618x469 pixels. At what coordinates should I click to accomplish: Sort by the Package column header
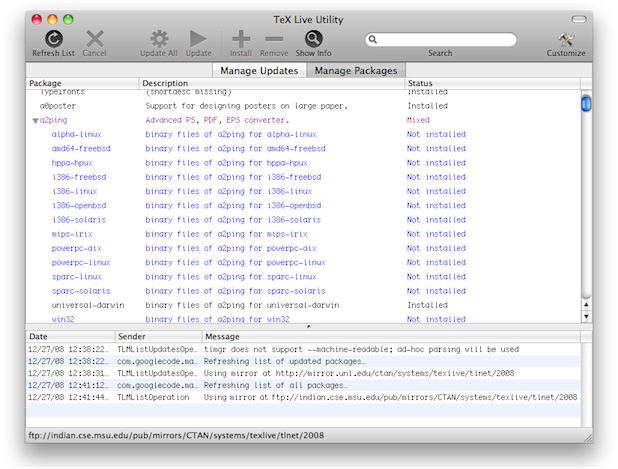tap(82, 83)
